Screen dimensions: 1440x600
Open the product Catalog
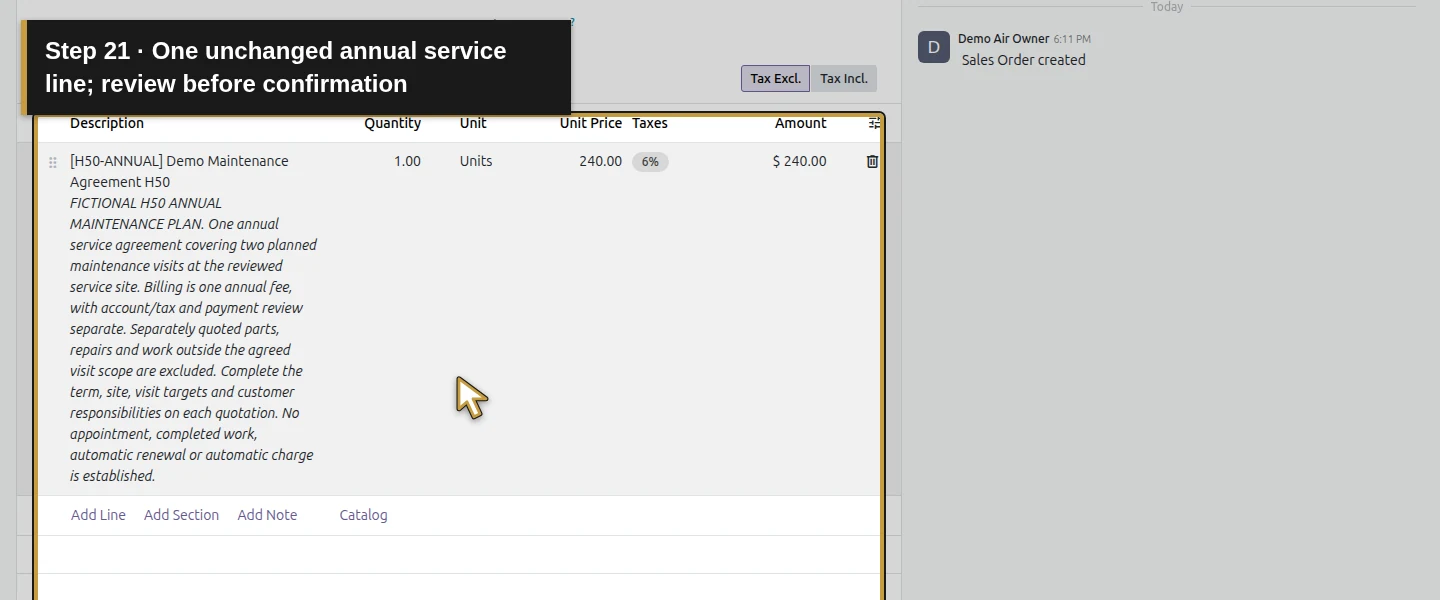[363, 515]
